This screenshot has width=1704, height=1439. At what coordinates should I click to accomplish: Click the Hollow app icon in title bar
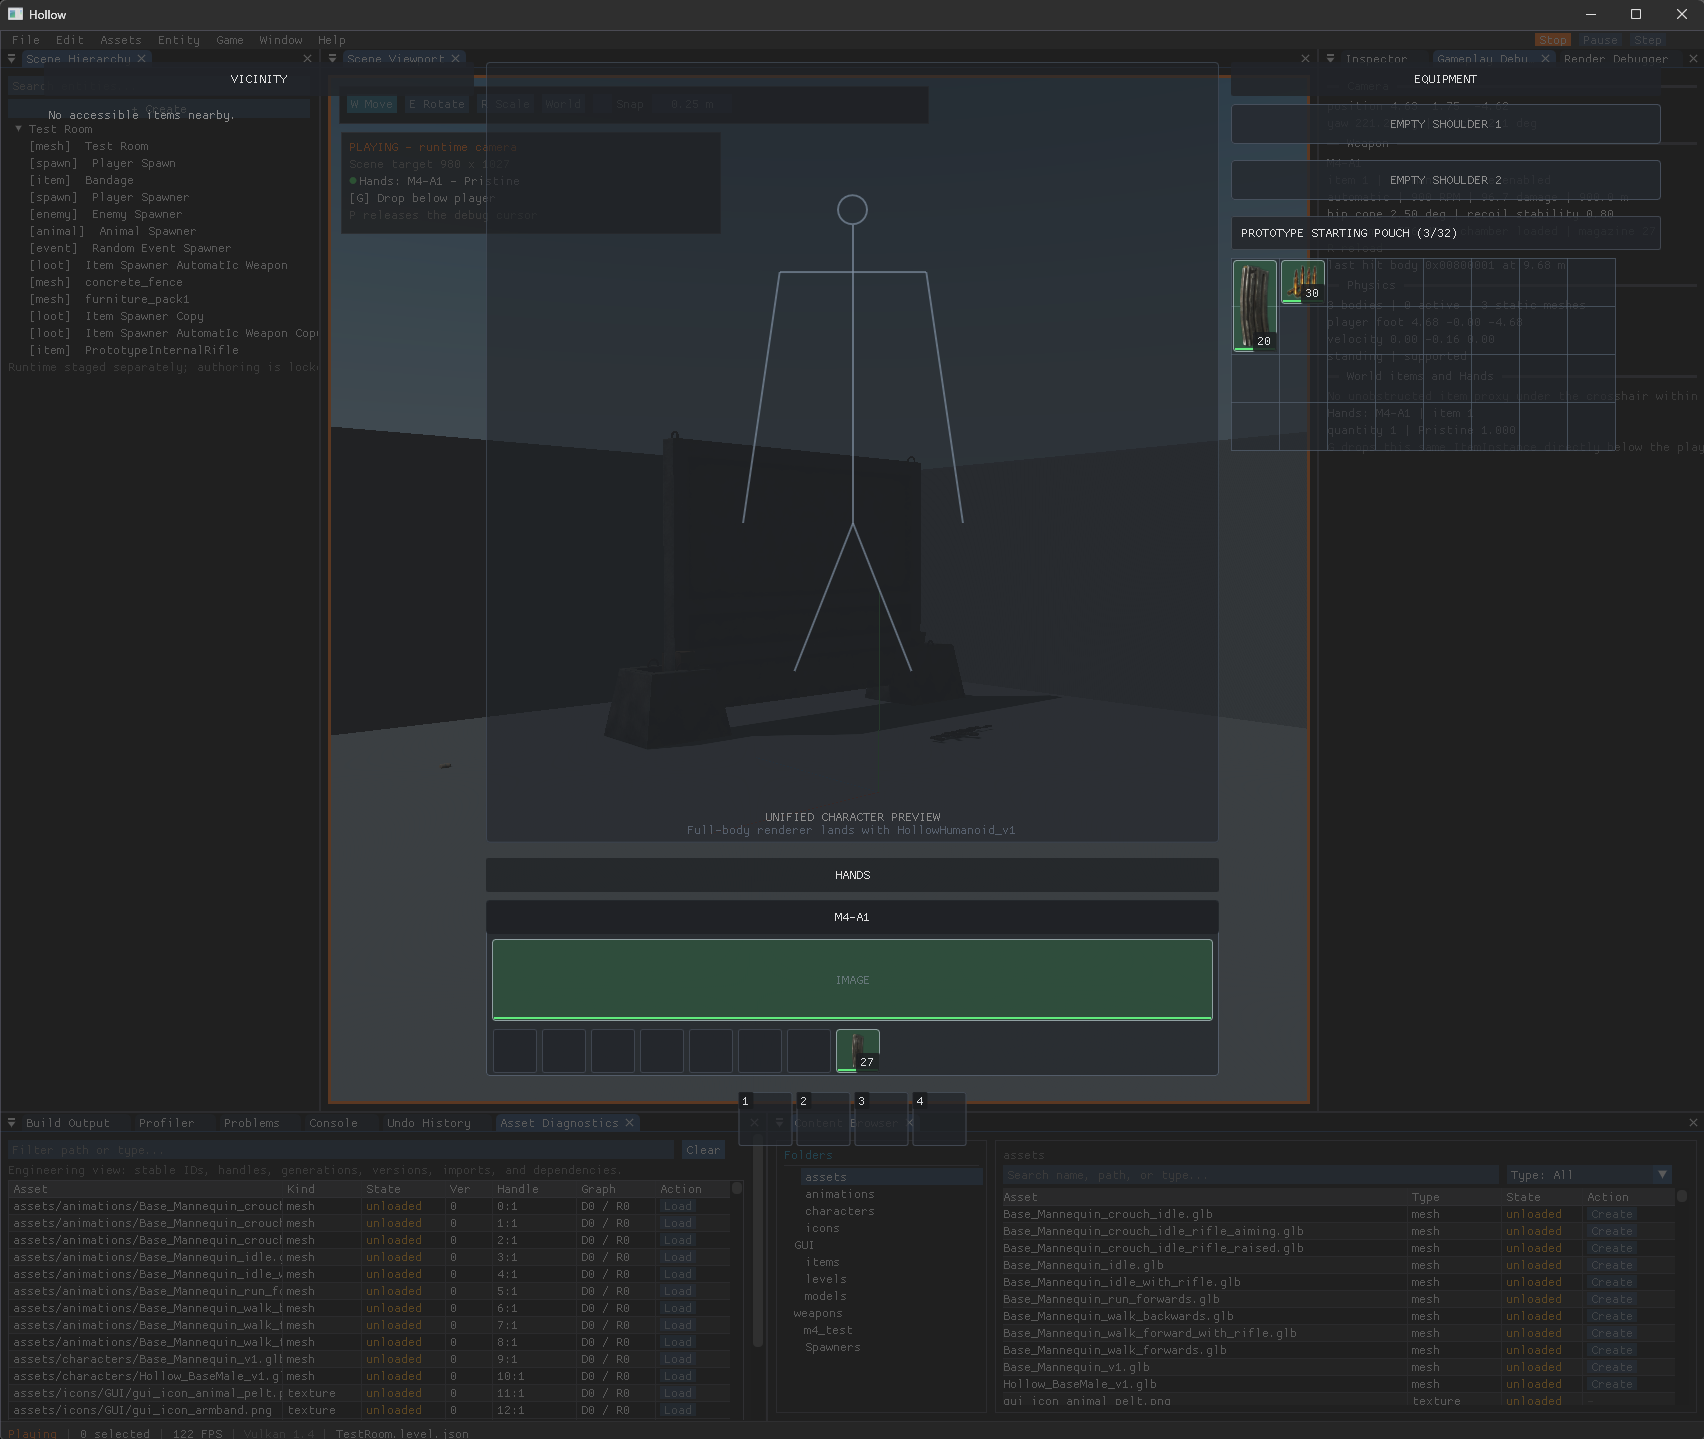pos(15,14)
